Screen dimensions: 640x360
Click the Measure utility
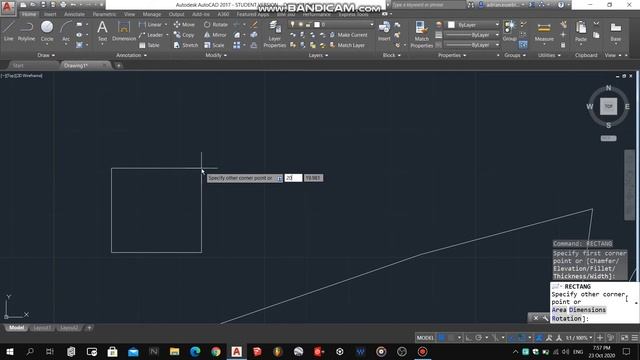click(544, 32)
